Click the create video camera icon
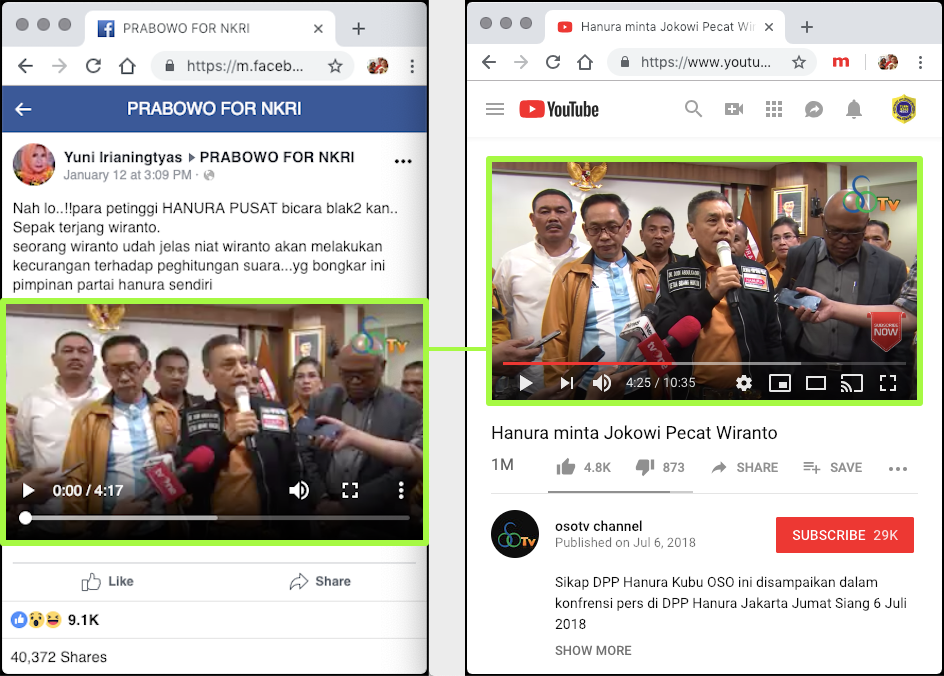Screen dimensions: 944x676 pyautogui.click(x=733, y=109)
